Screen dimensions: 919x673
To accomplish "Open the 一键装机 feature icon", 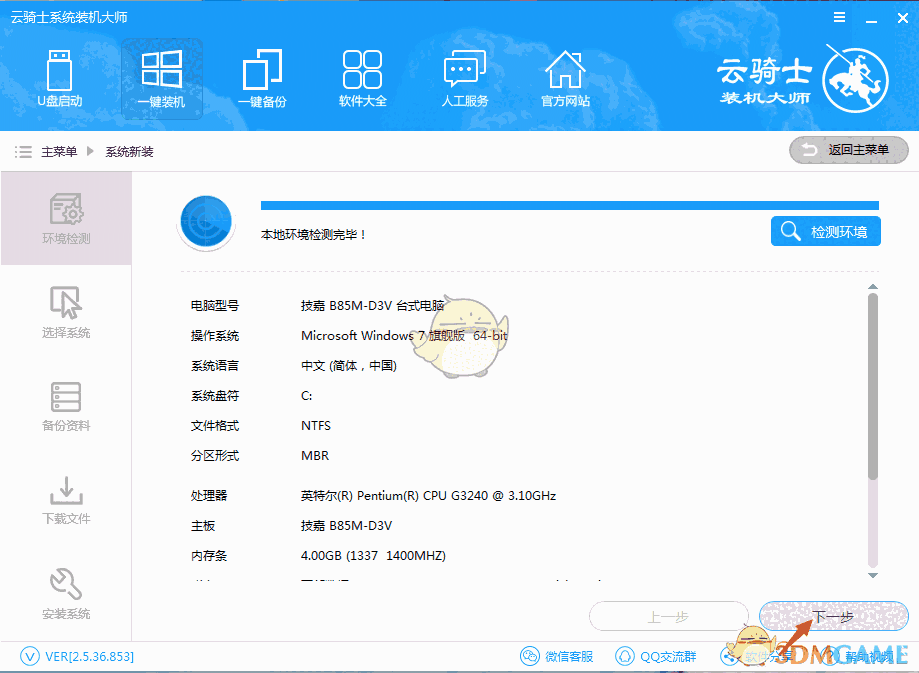I will click(x=161, y=78).
